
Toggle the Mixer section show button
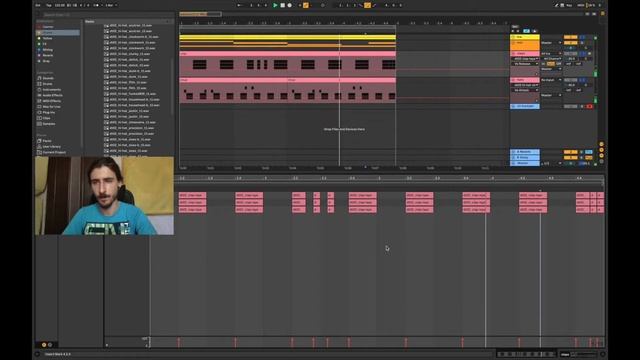(601, 156)
